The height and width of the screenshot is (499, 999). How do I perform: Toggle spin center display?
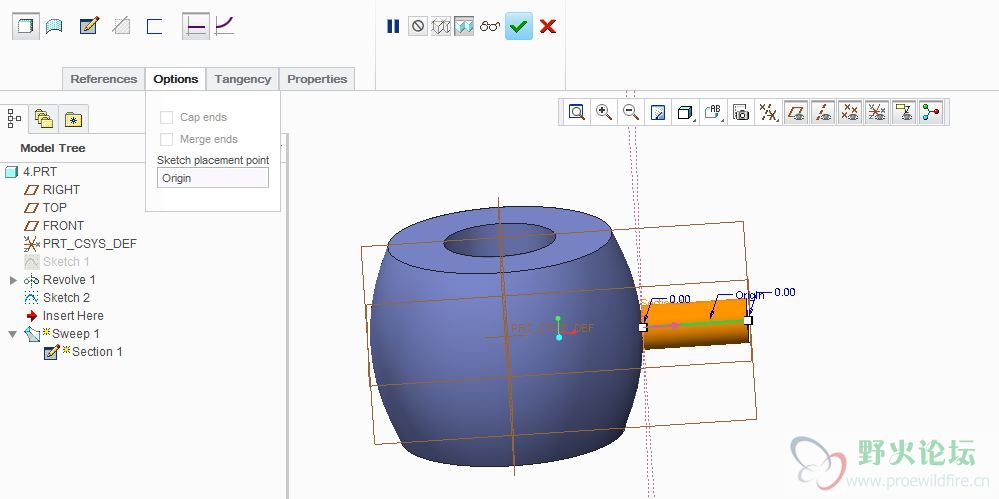(931, 113)
